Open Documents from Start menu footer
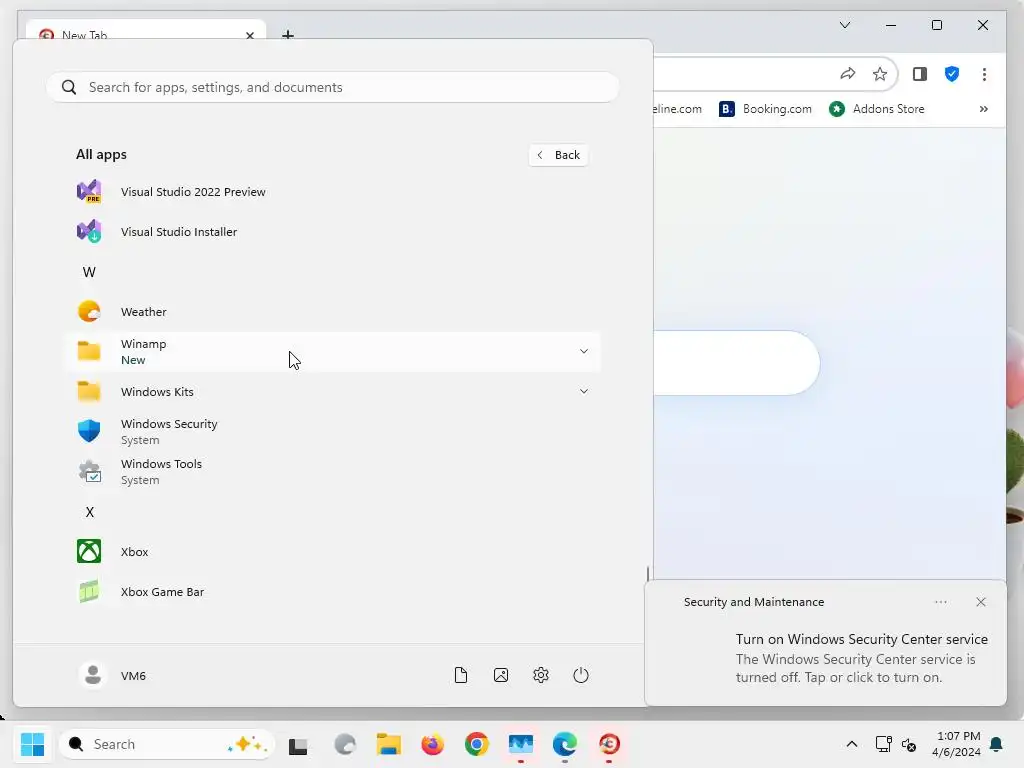 (460, 675)
